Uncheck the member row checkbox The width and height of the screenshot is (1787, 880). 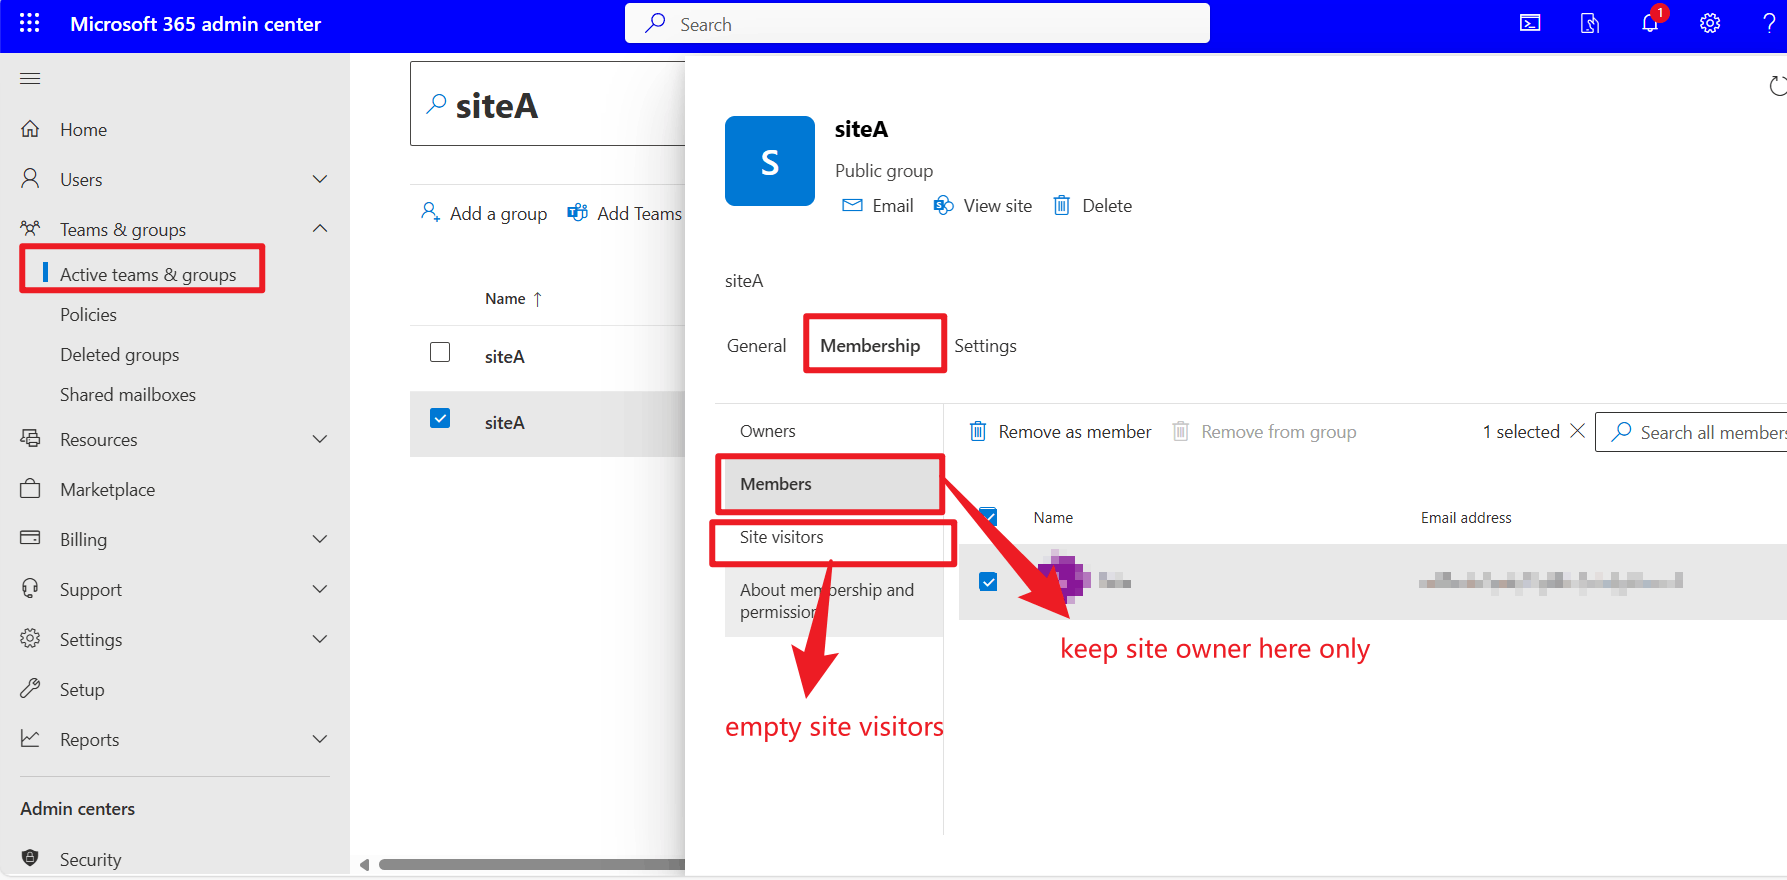pos(988,582)
